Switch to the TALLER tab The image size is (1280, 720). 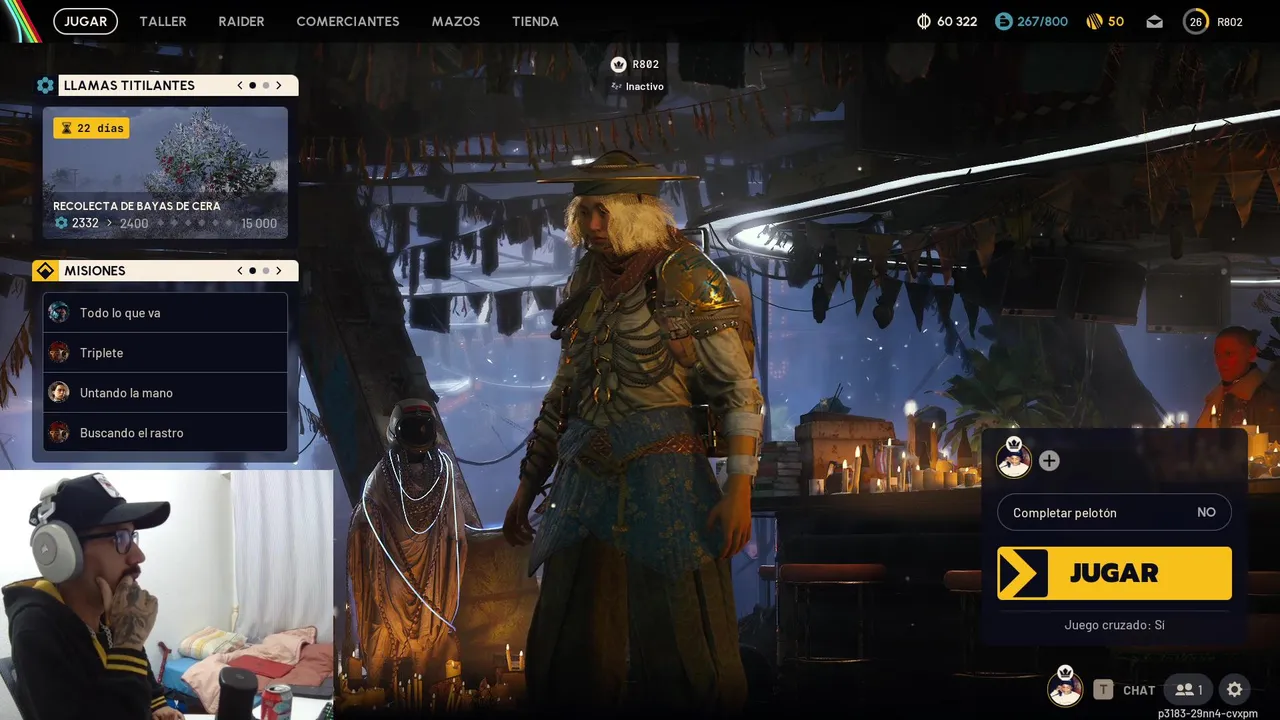pos(163,21)
